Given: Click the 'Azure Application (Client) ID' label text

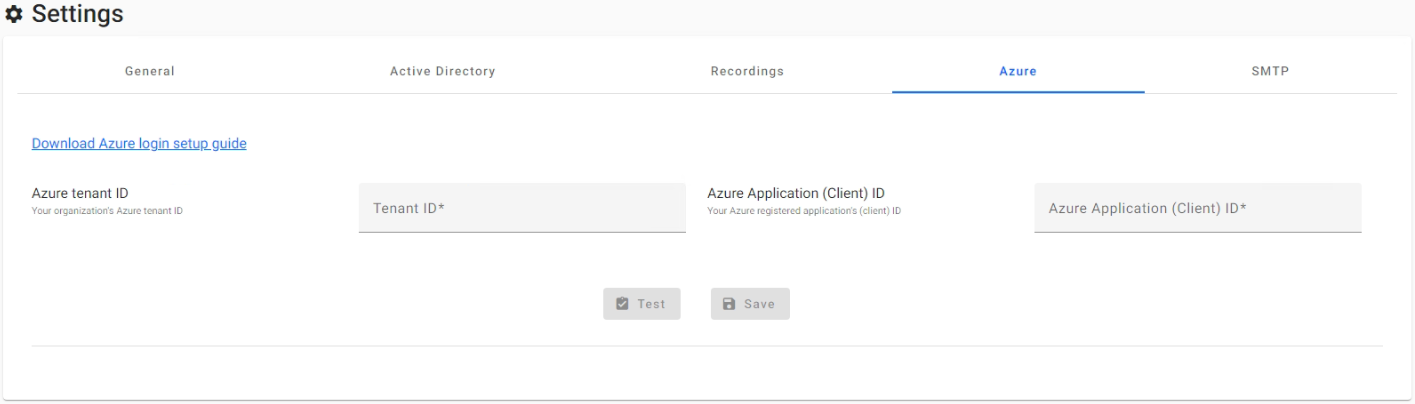Looking at the screenshot, I should tap(796, 193).
